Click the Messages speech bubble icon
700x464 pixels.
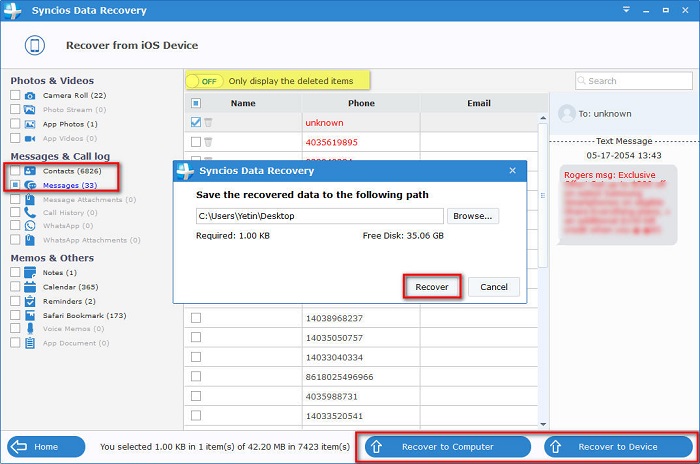[x=30, y=185]
